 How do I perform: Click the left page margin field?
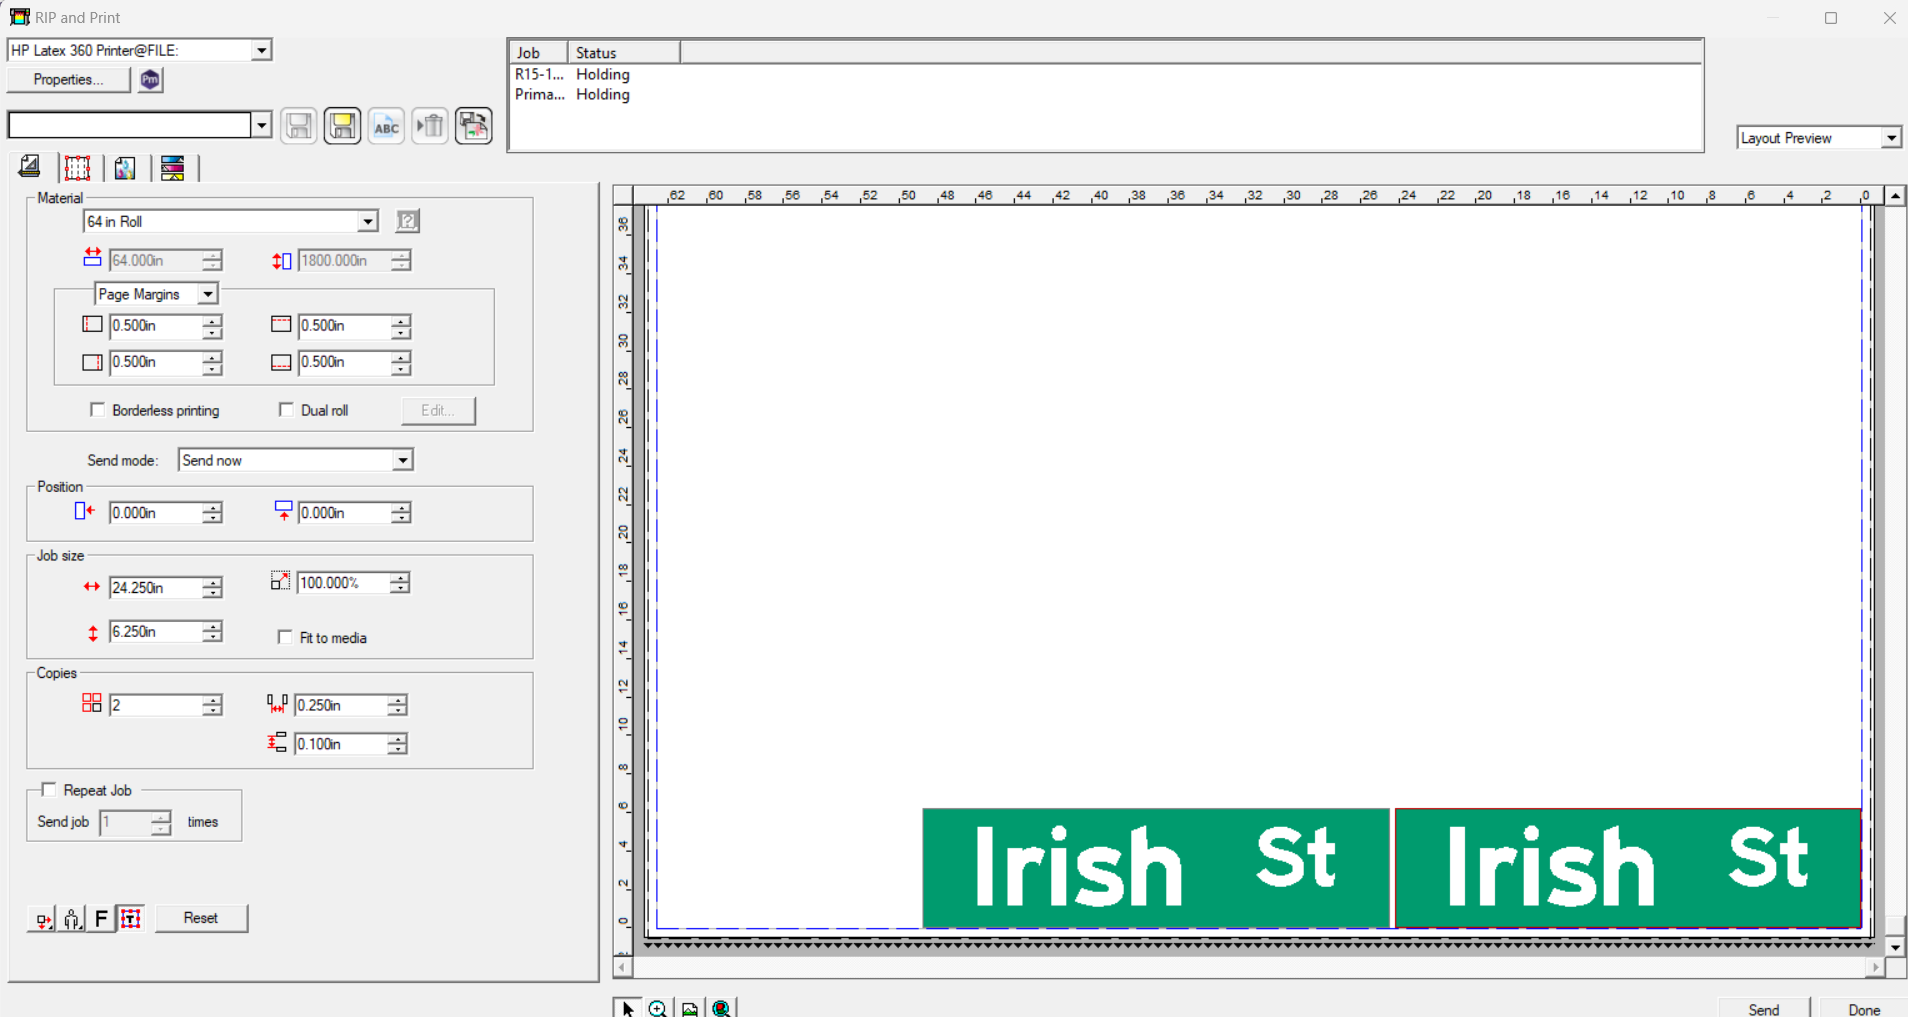pos(156,326)
